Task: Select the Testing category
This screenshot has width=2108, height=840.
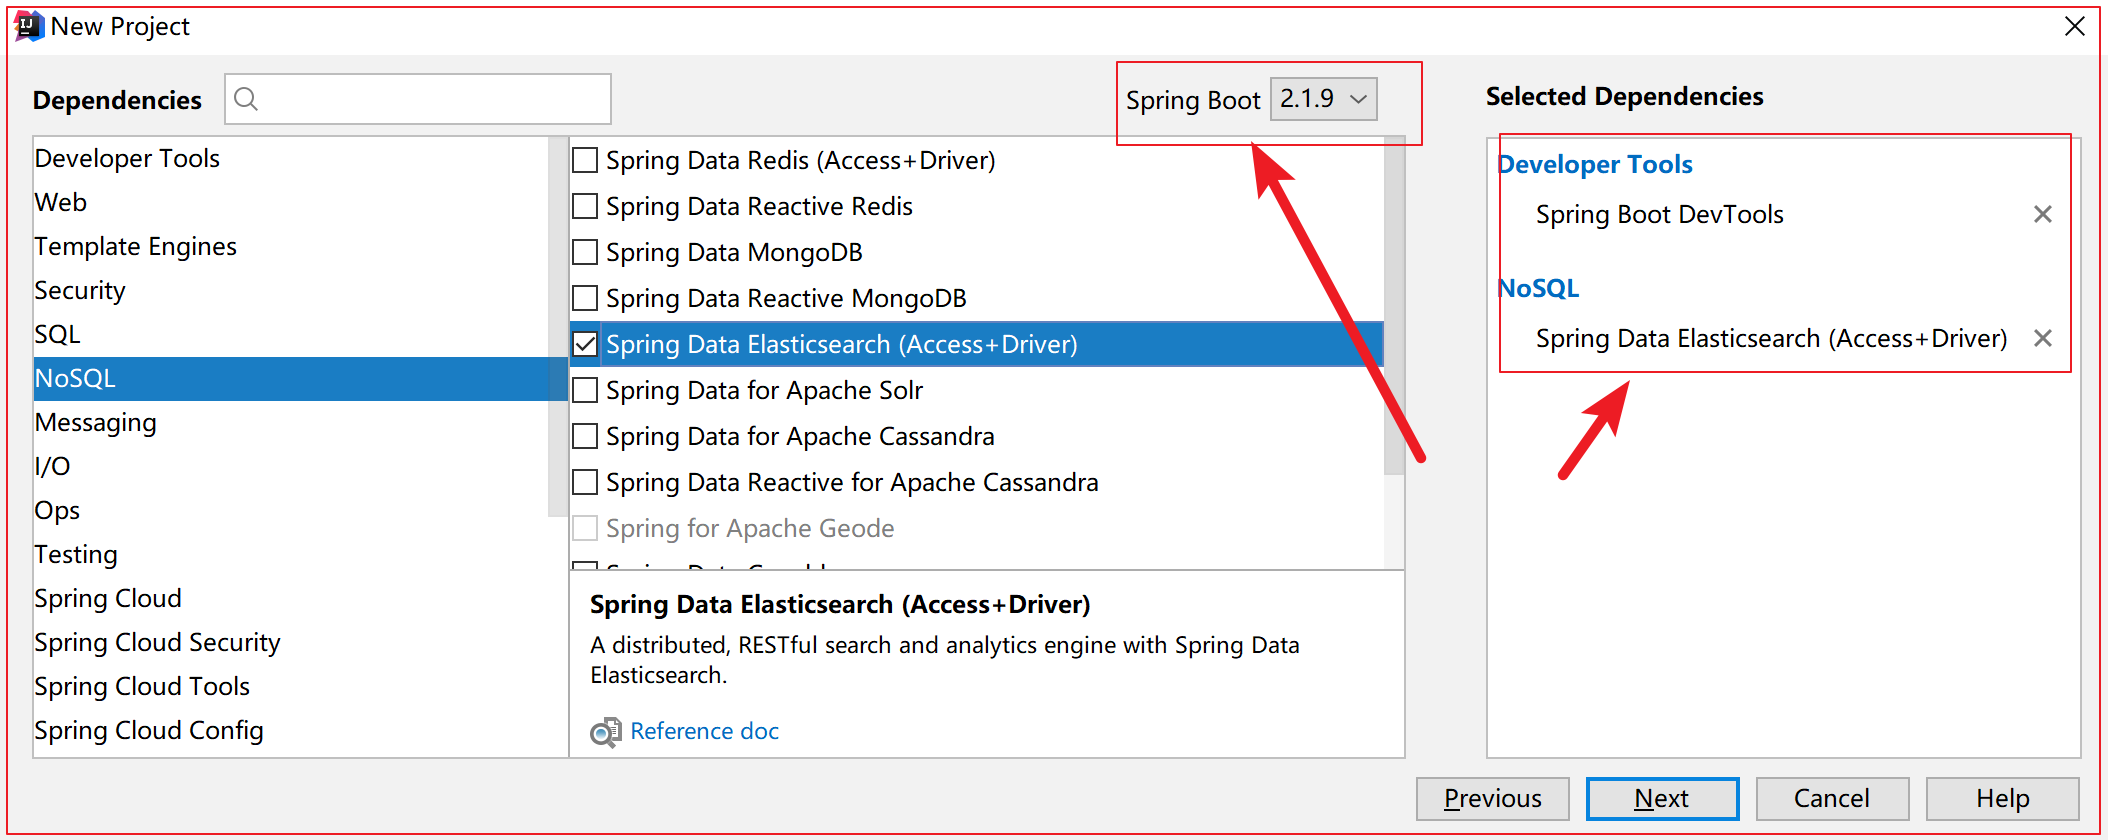Action: pos(291,554)
